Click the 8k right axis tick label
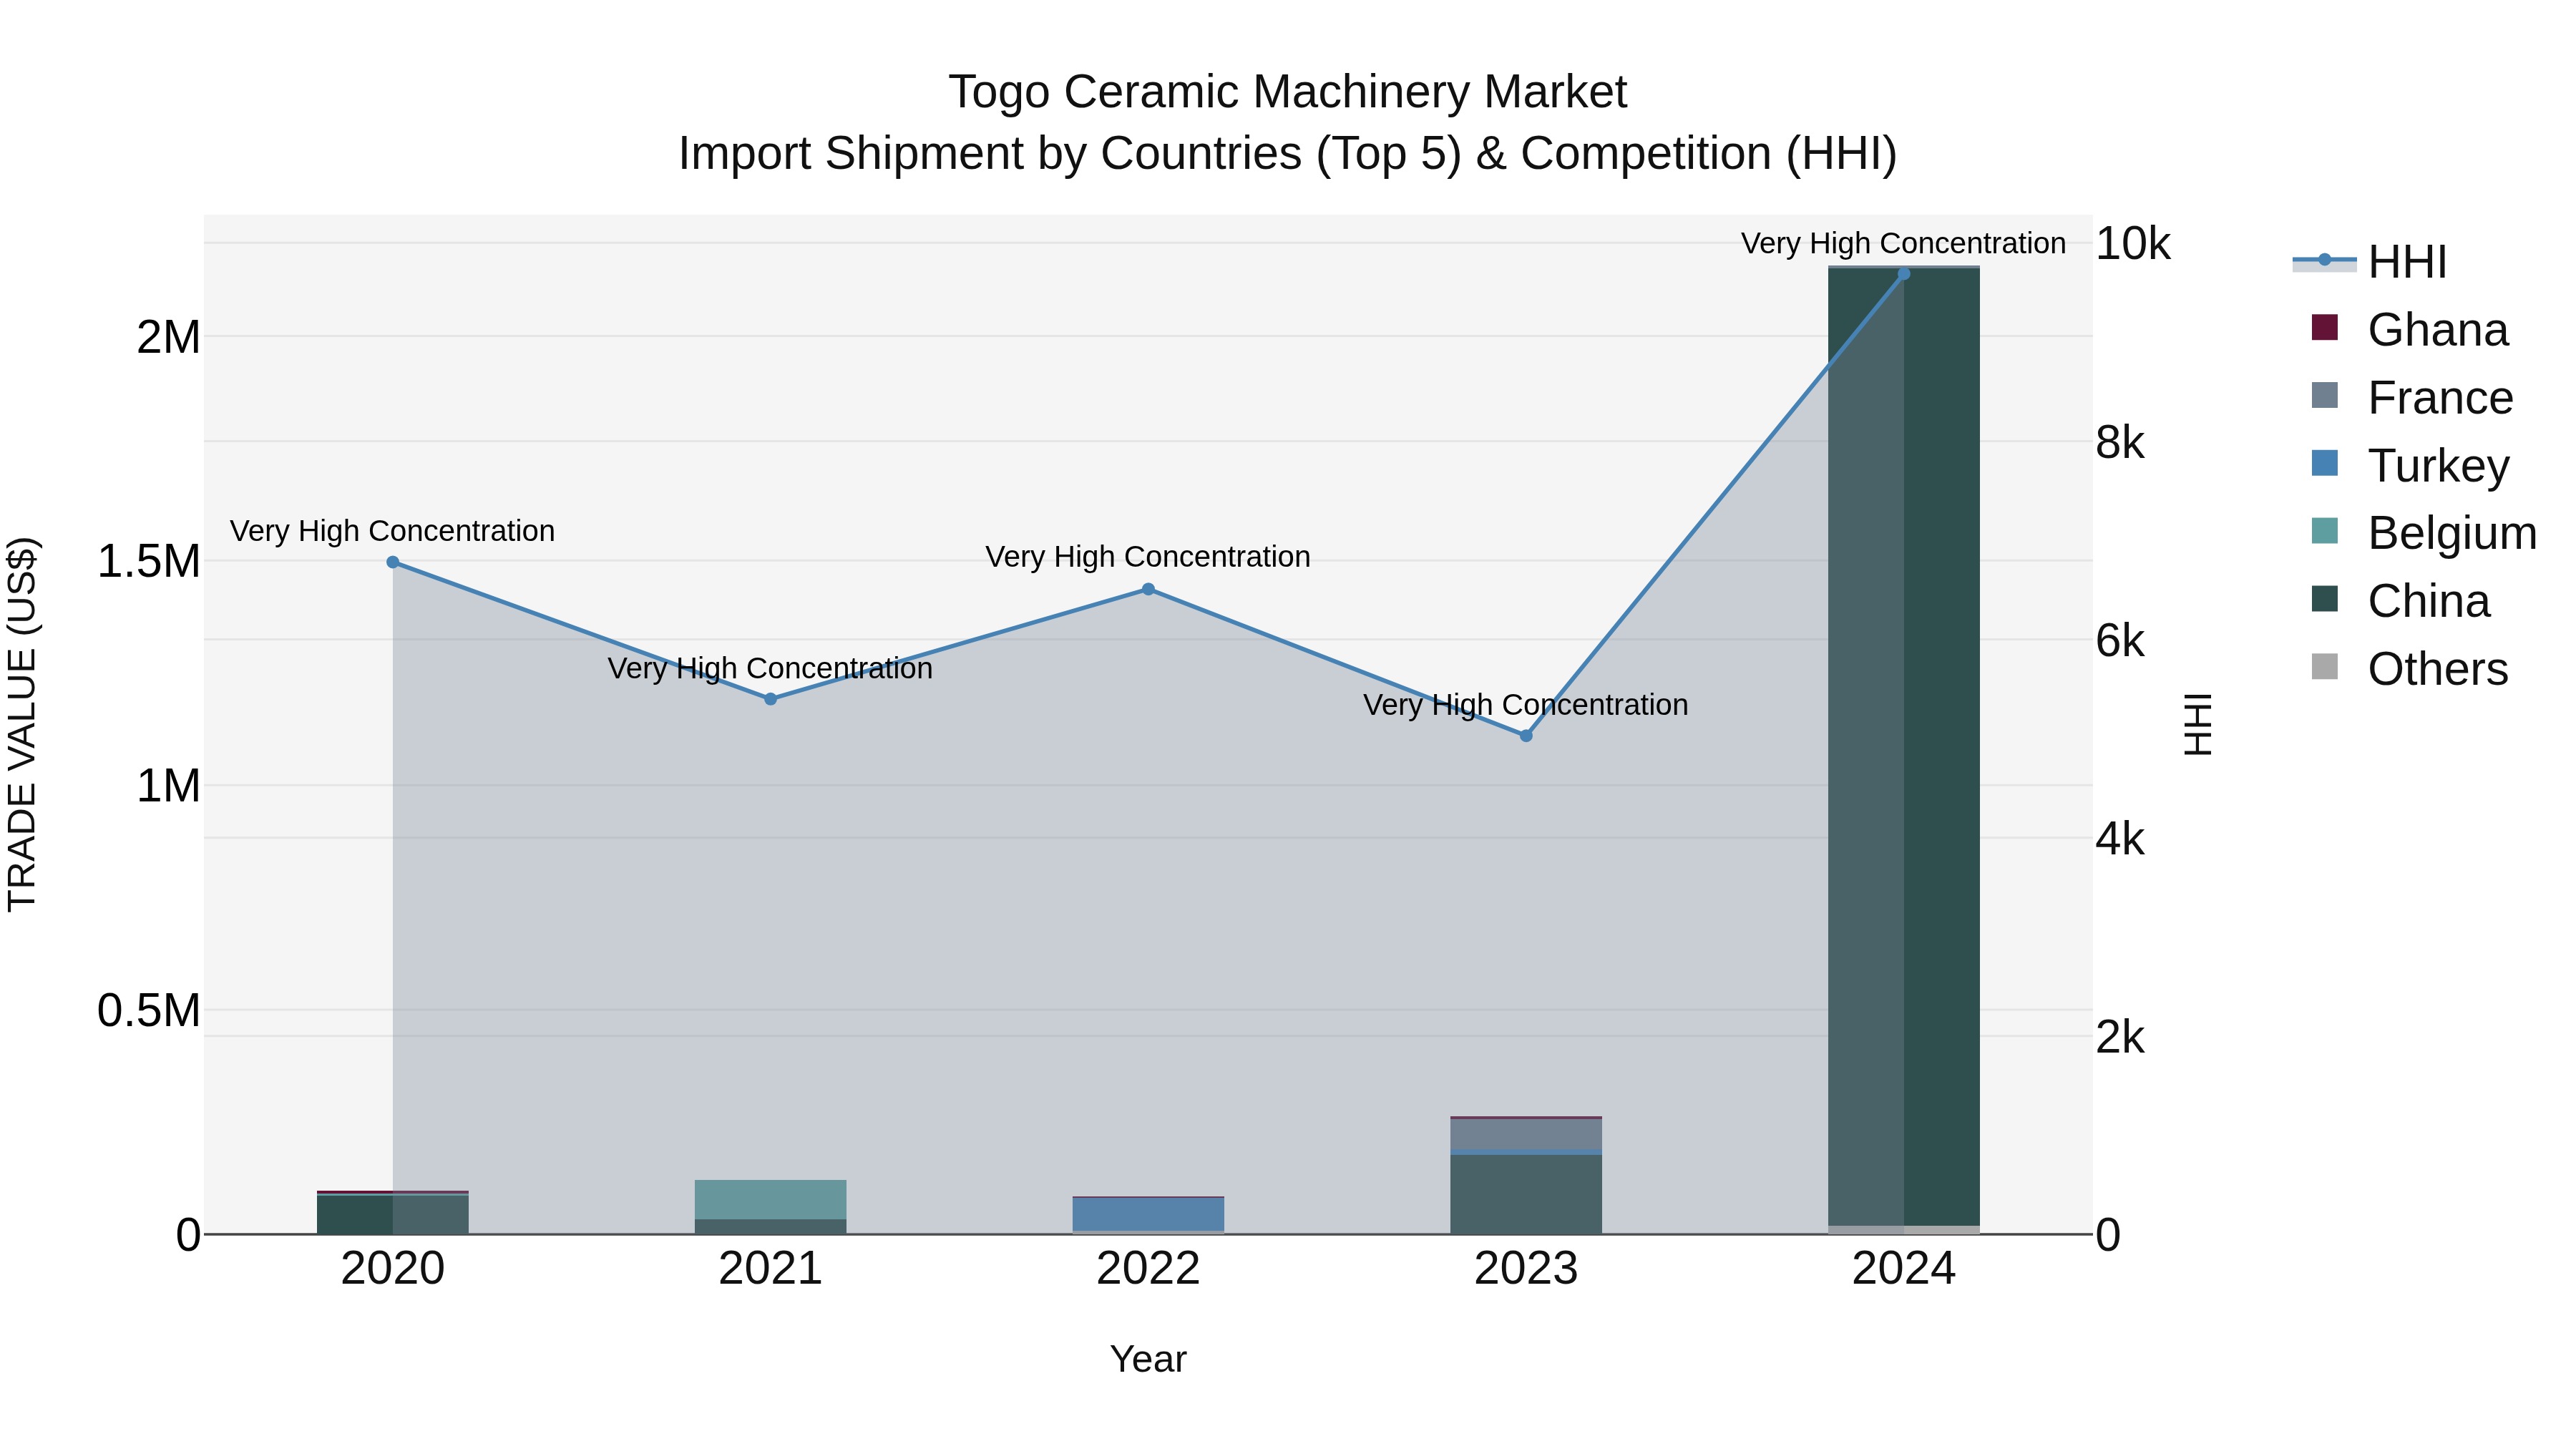This screenshot has height=1449, width=2576. pos(2120,442)
